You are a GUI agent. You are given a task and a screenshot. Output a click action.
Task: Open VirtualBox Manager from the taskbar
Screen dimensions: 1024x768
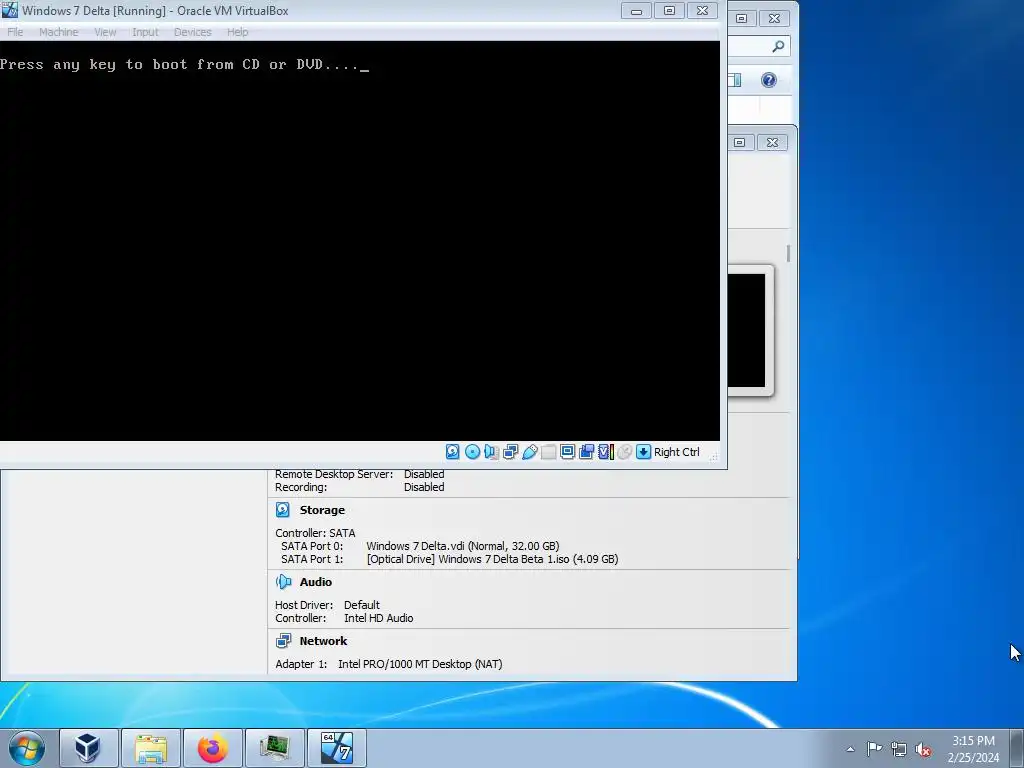pyautogui.click(x=89, y=748)
